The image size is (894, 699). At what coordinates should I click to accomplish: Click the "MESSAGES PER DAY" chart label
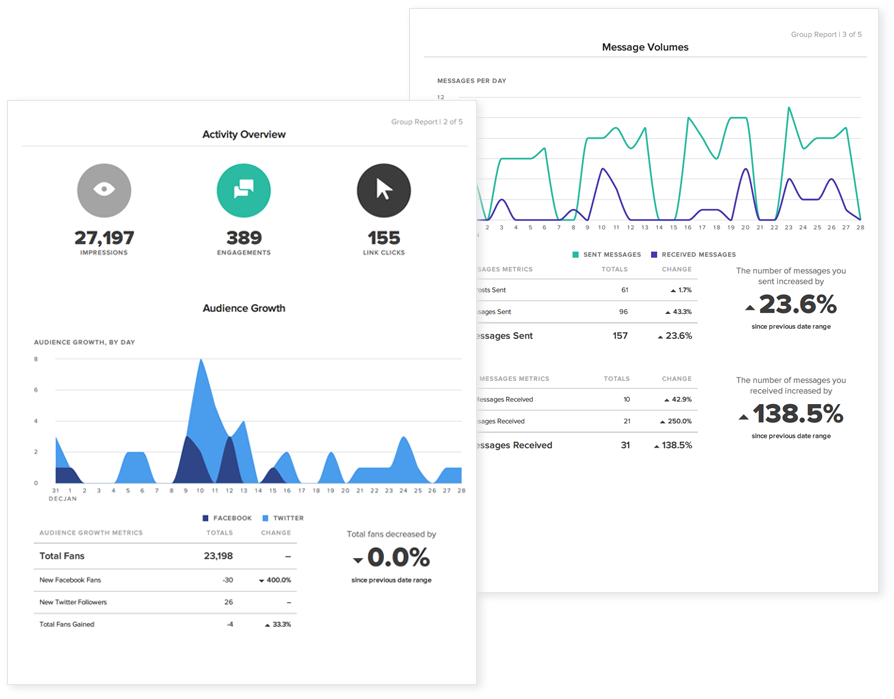click(472, 81)
